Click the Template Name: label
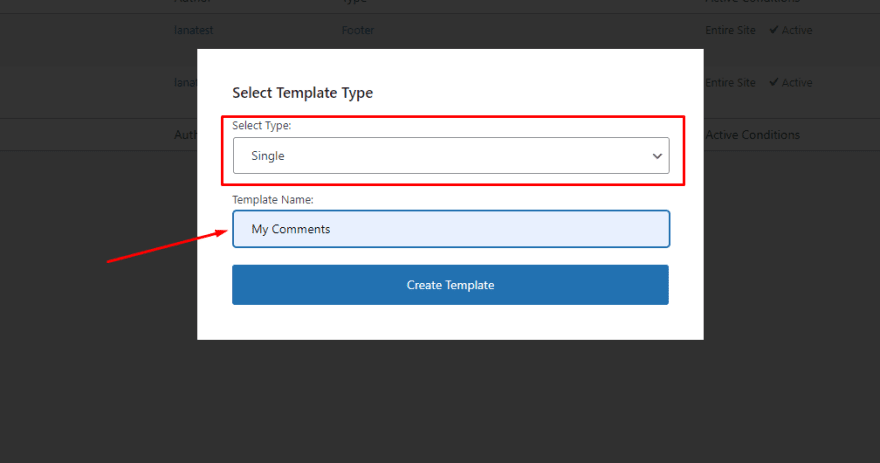This screenshot has height=463, width=880. [273, 200]
